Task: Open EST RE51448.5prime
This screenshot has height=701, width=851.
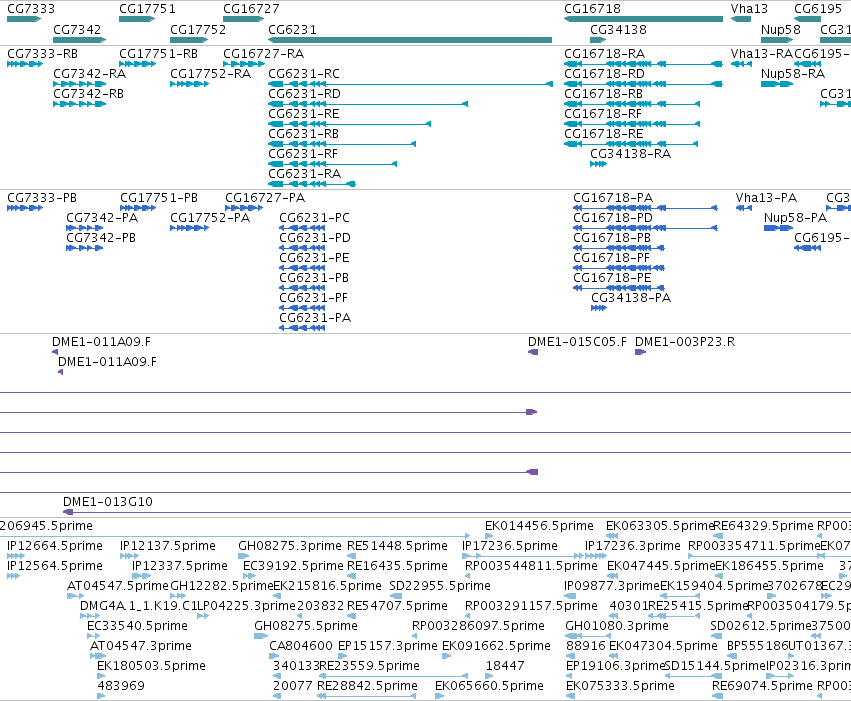Action: [397, 546]
